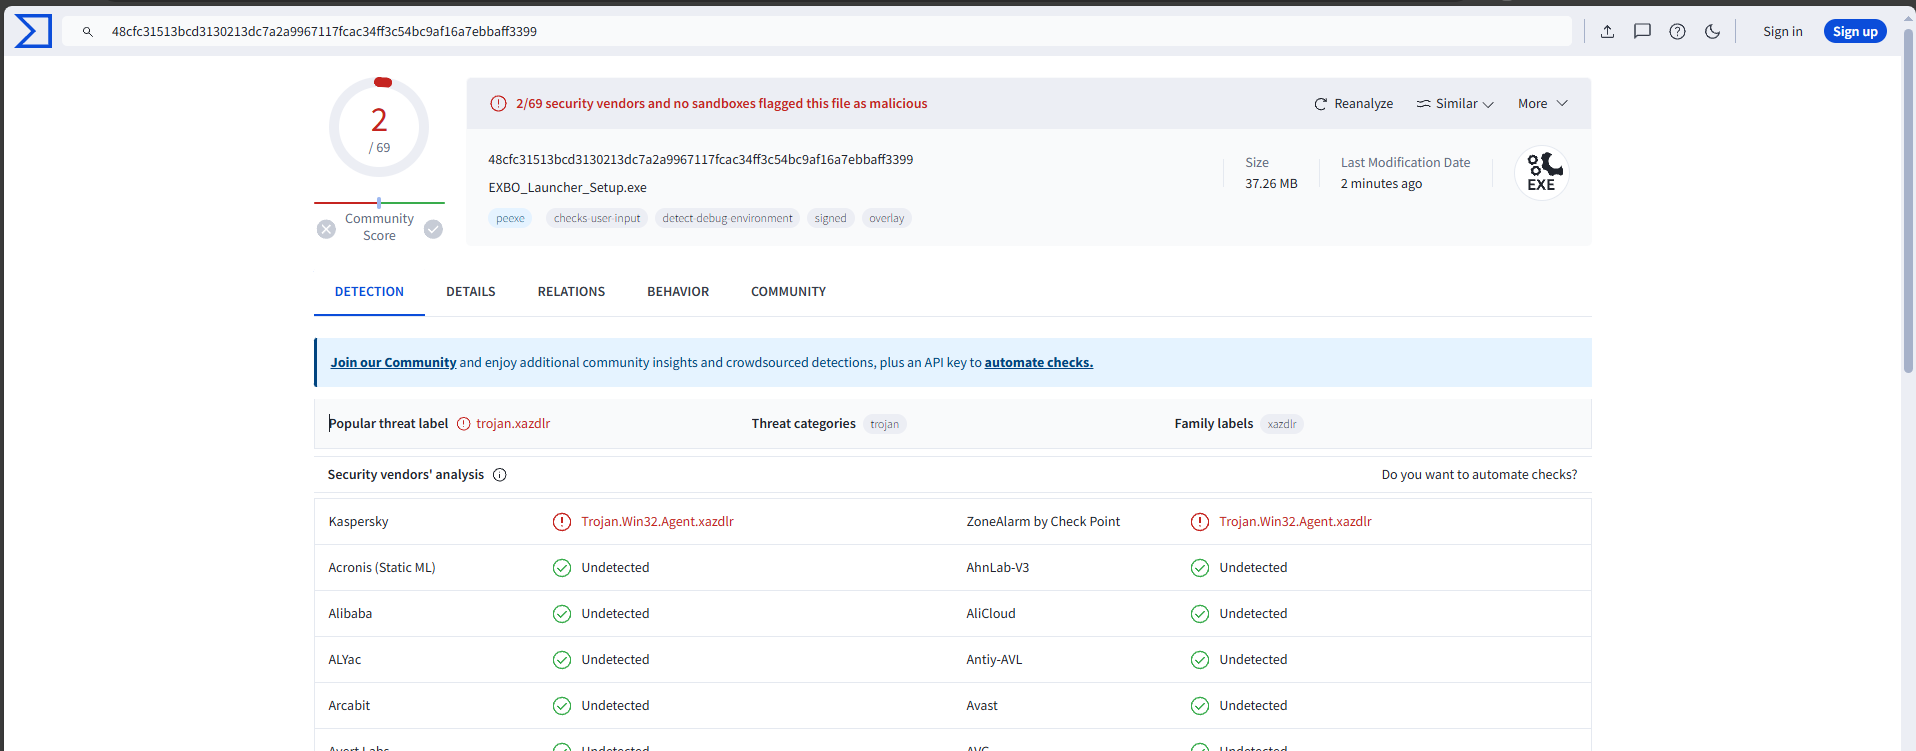Open the RELATIONS tab
The height and width of the screenshot is (751, 1916).
pos(571,292)
